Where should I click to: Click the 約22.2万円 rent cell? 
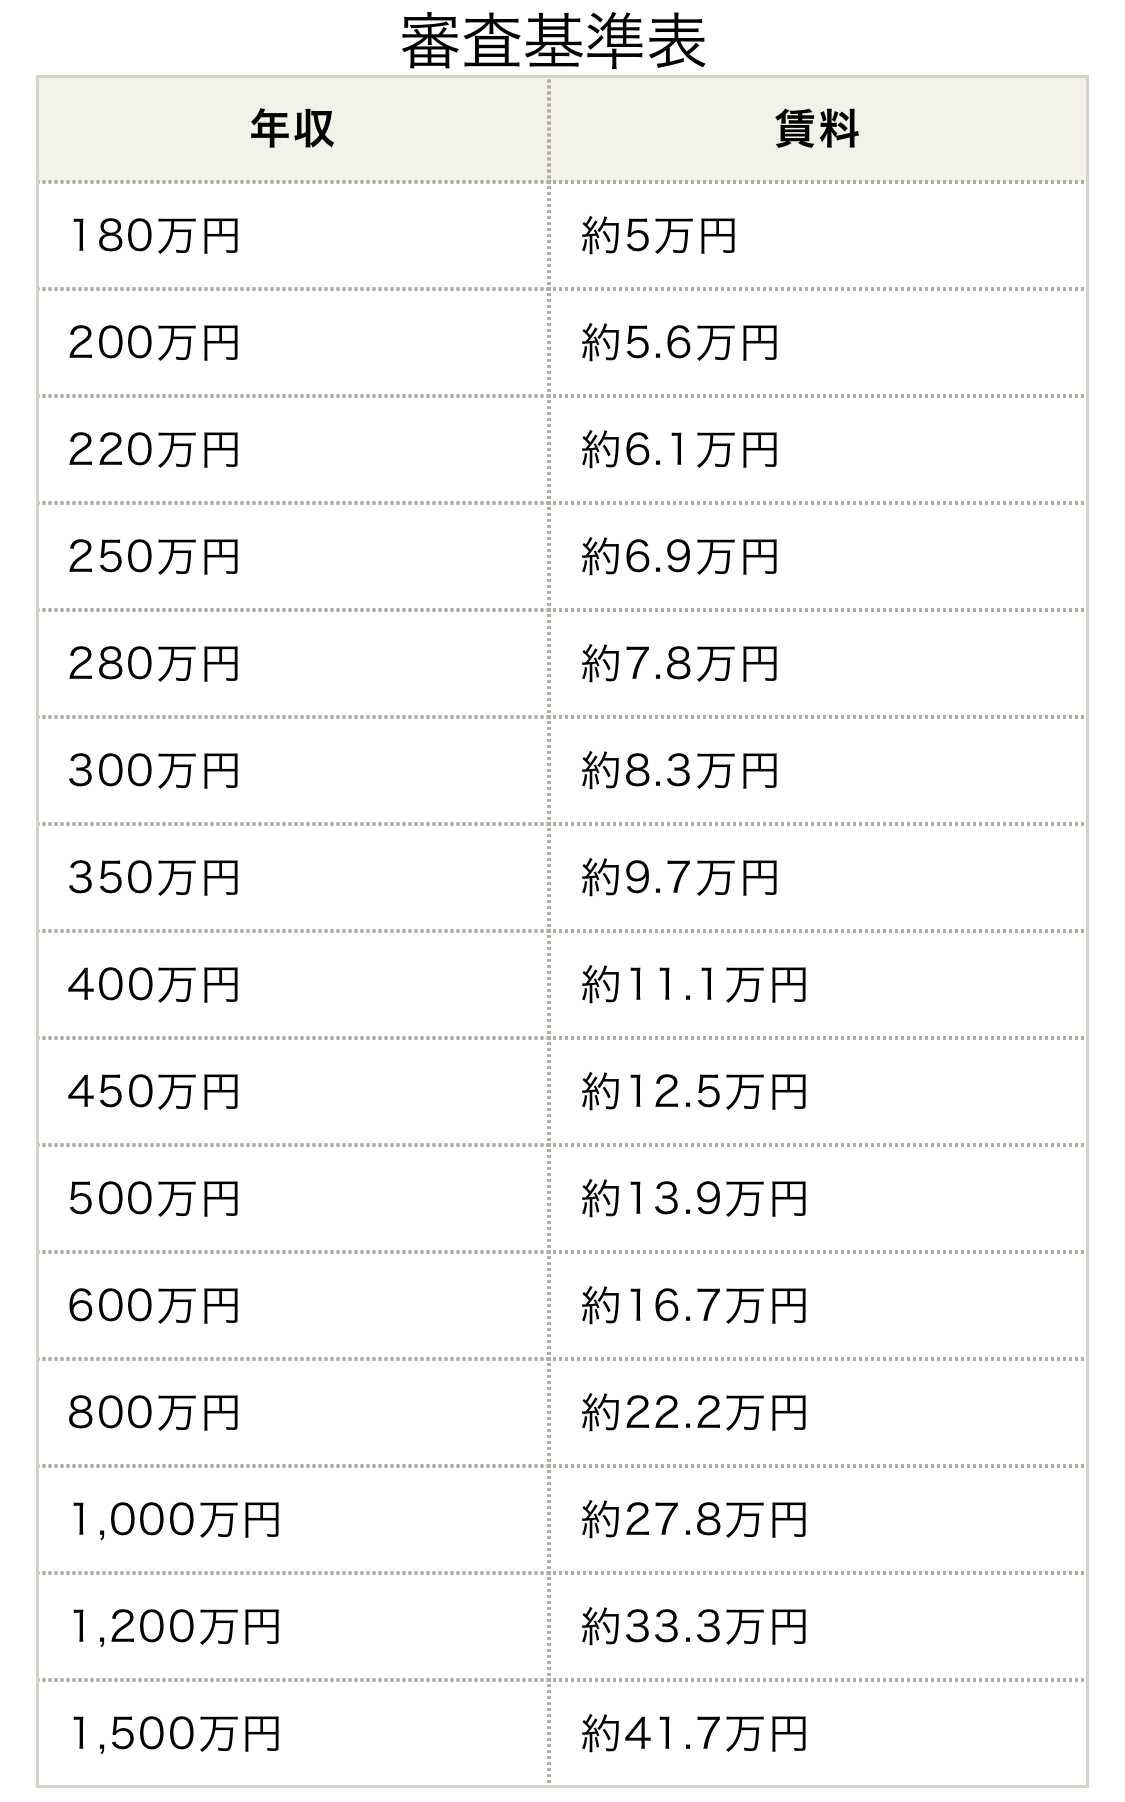click(694, 1413)
